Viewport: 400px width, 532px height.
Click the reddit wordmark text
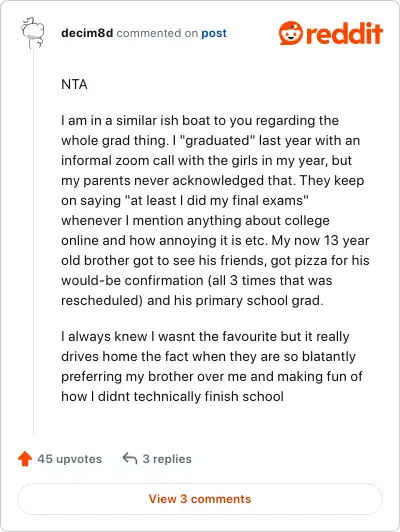coord(344,33)
